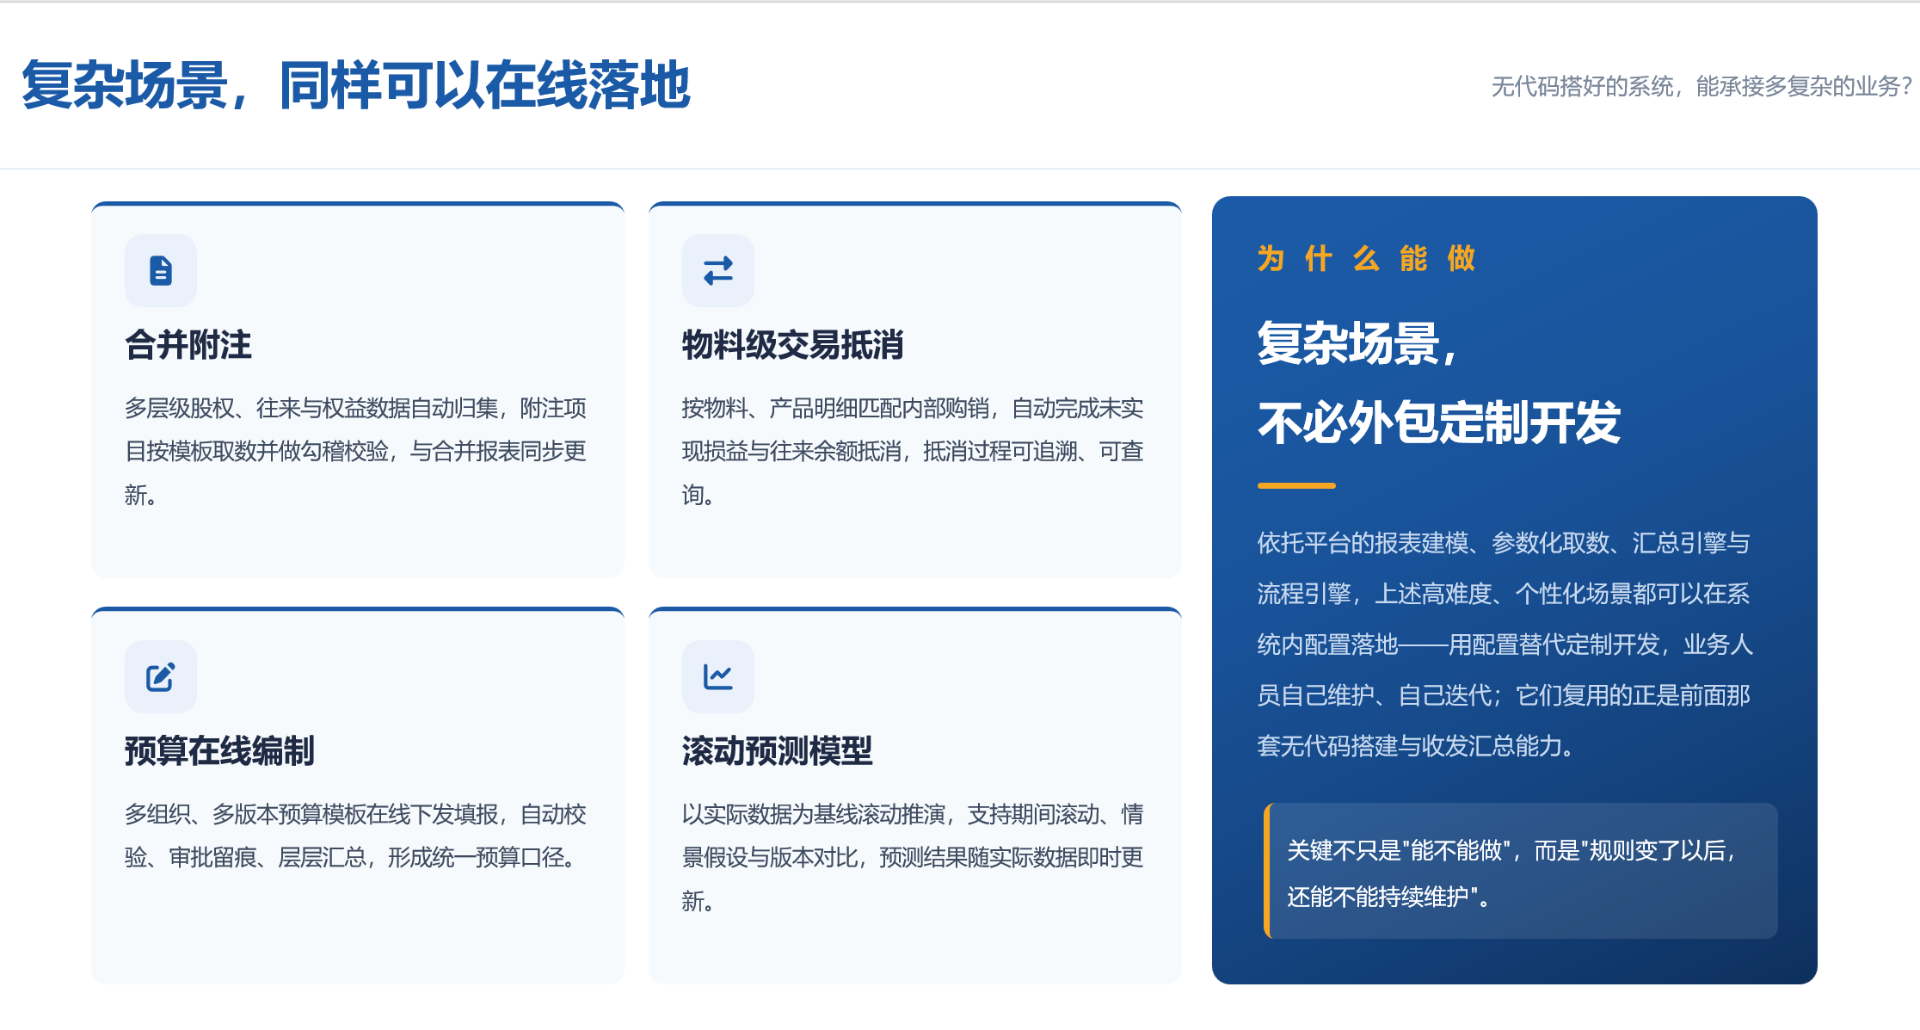Click the line chart icon above 滚动预测模型
This screenshot has width=1920, height=1030.
[718, 677]
